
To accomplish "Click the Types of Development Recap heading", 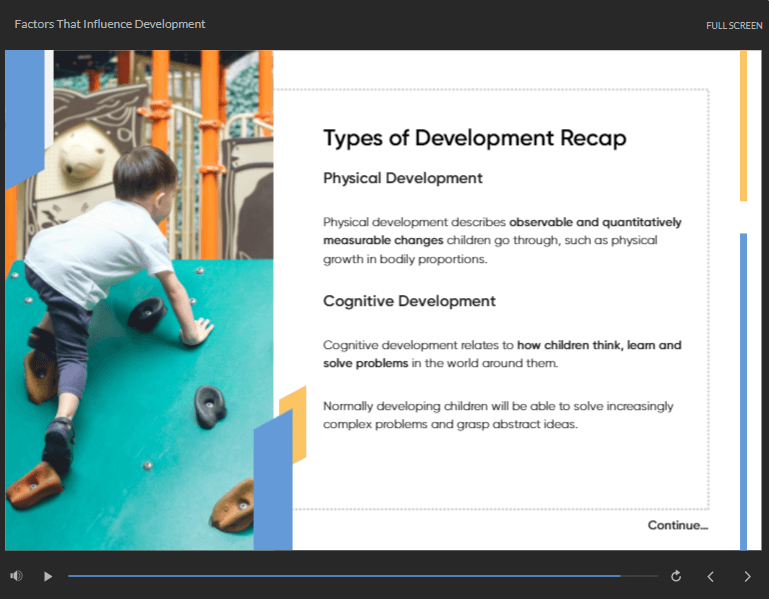I will point(474,138).
